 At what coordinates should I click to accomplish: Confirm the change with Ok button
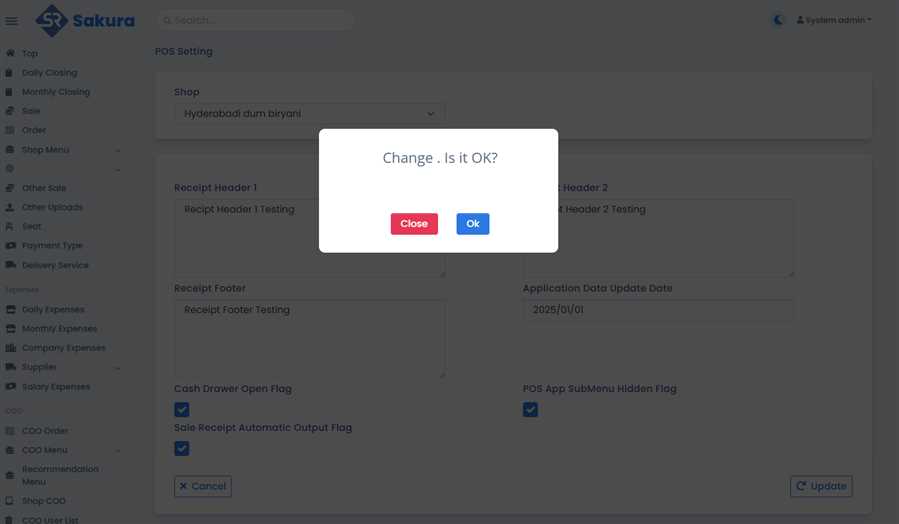tap(472, 224)
